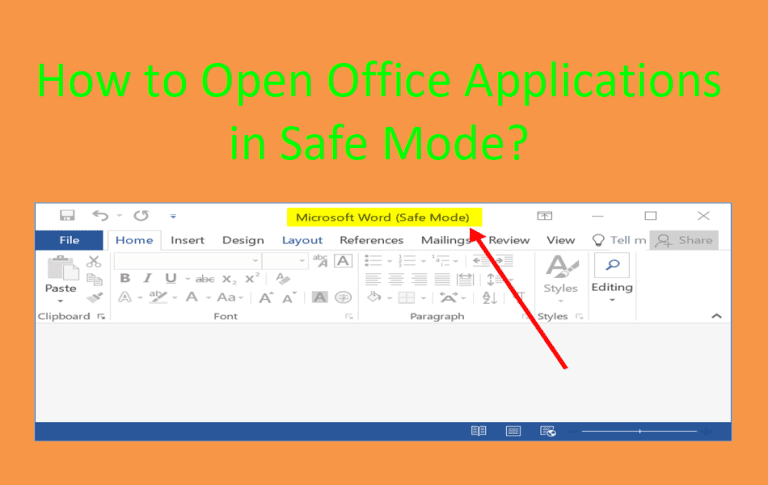Click the Paste clipboard icon
This screenshot has width=768, height=485.
point(62,268)
